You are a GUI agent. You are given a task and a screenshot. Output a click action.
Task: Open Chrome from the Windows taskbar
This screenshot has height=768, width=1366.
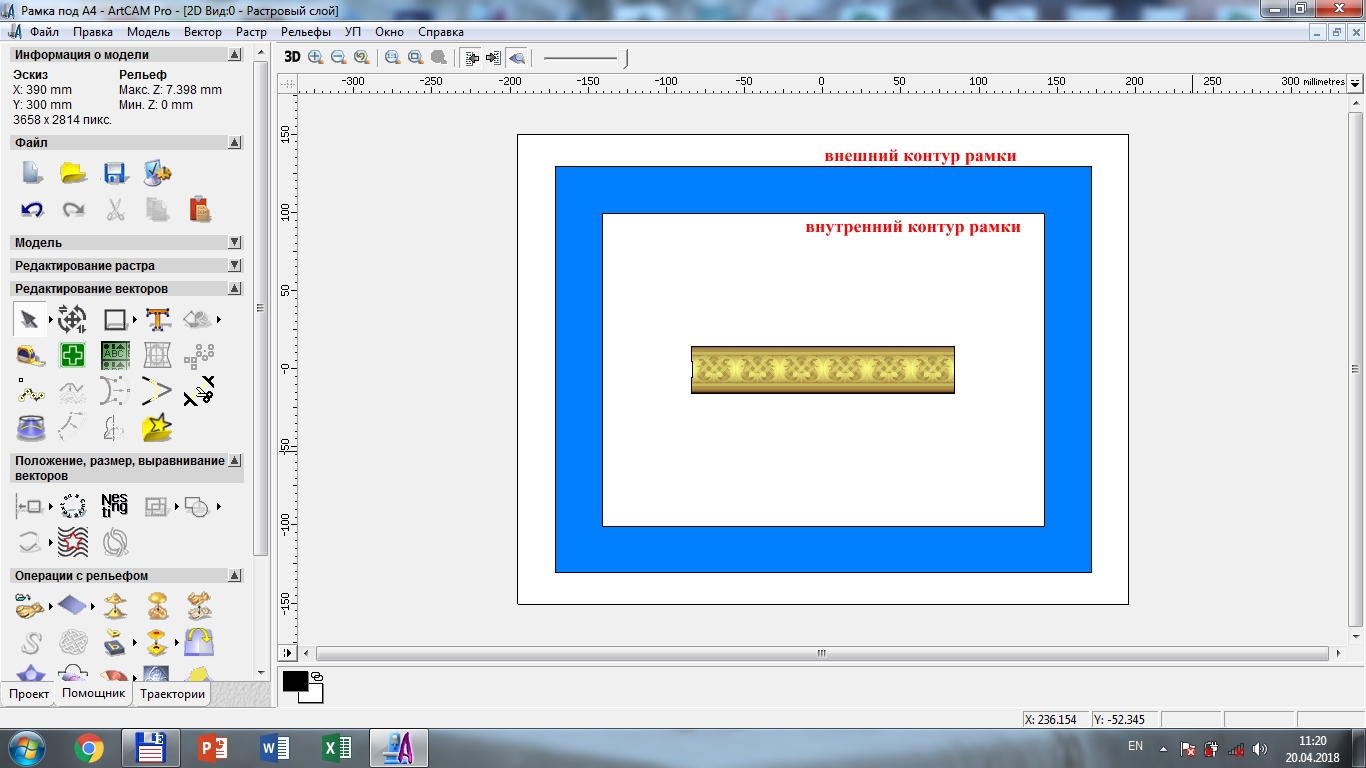point(89,748)
